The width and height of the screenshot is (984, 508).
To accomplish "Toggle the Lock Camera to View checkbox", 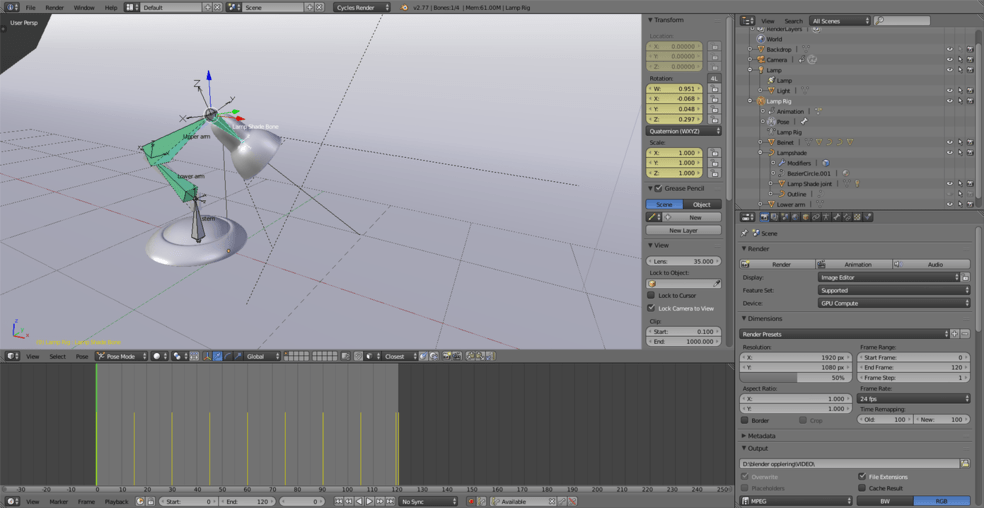I will click(651, 308).
